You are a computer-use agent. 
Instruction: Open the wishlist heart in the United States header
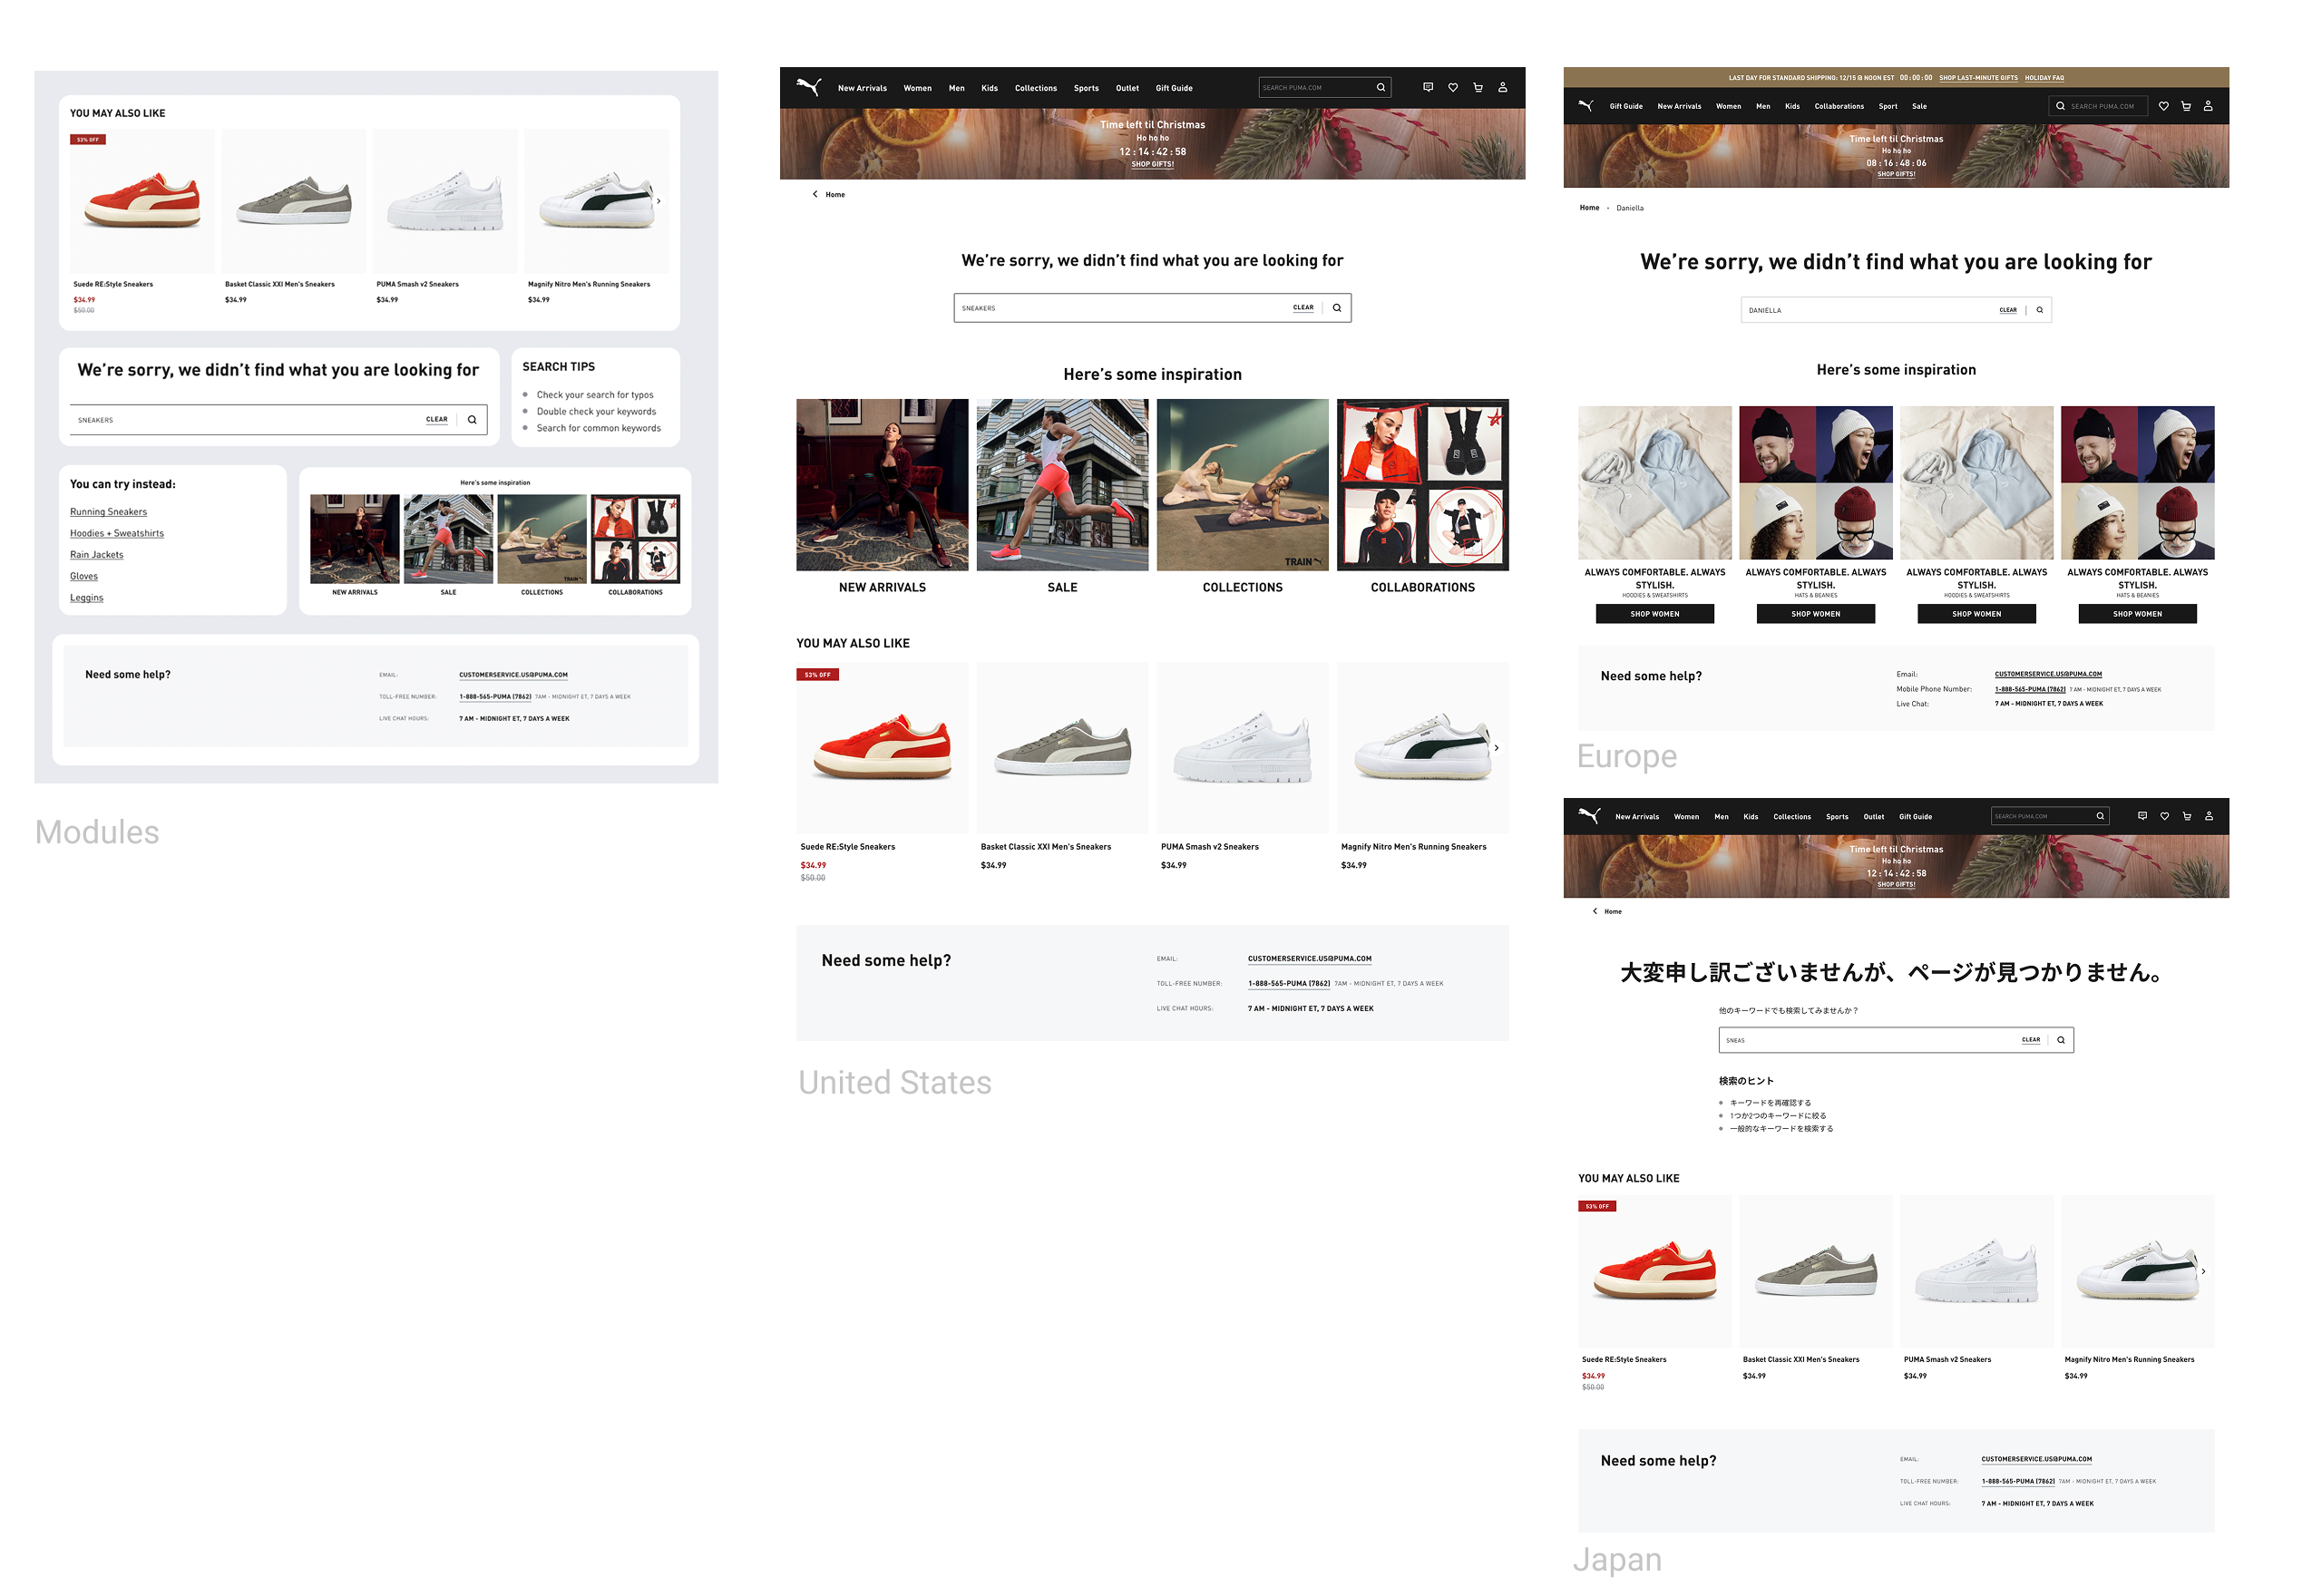[1453, 87]
